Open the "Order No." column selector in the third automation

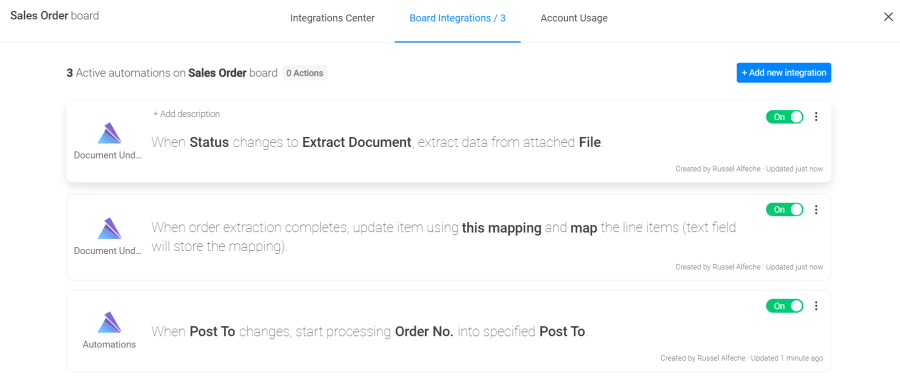point(425,332)
